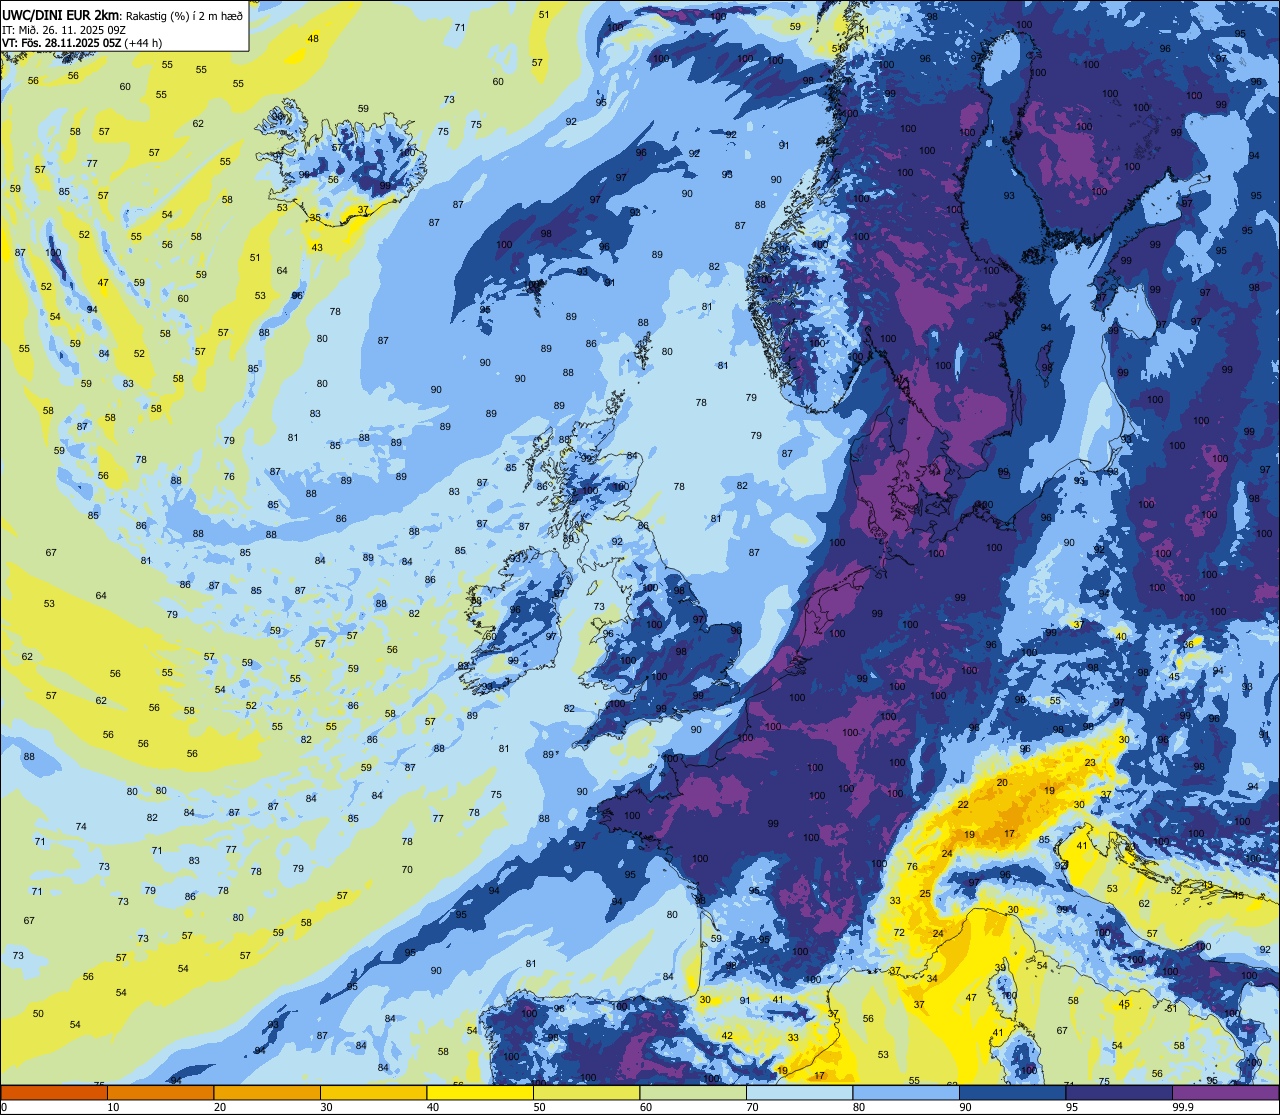The image size is (1280, 1115).
Task: Click the map value "22" in the orange Alpine area
Action: 963,805
